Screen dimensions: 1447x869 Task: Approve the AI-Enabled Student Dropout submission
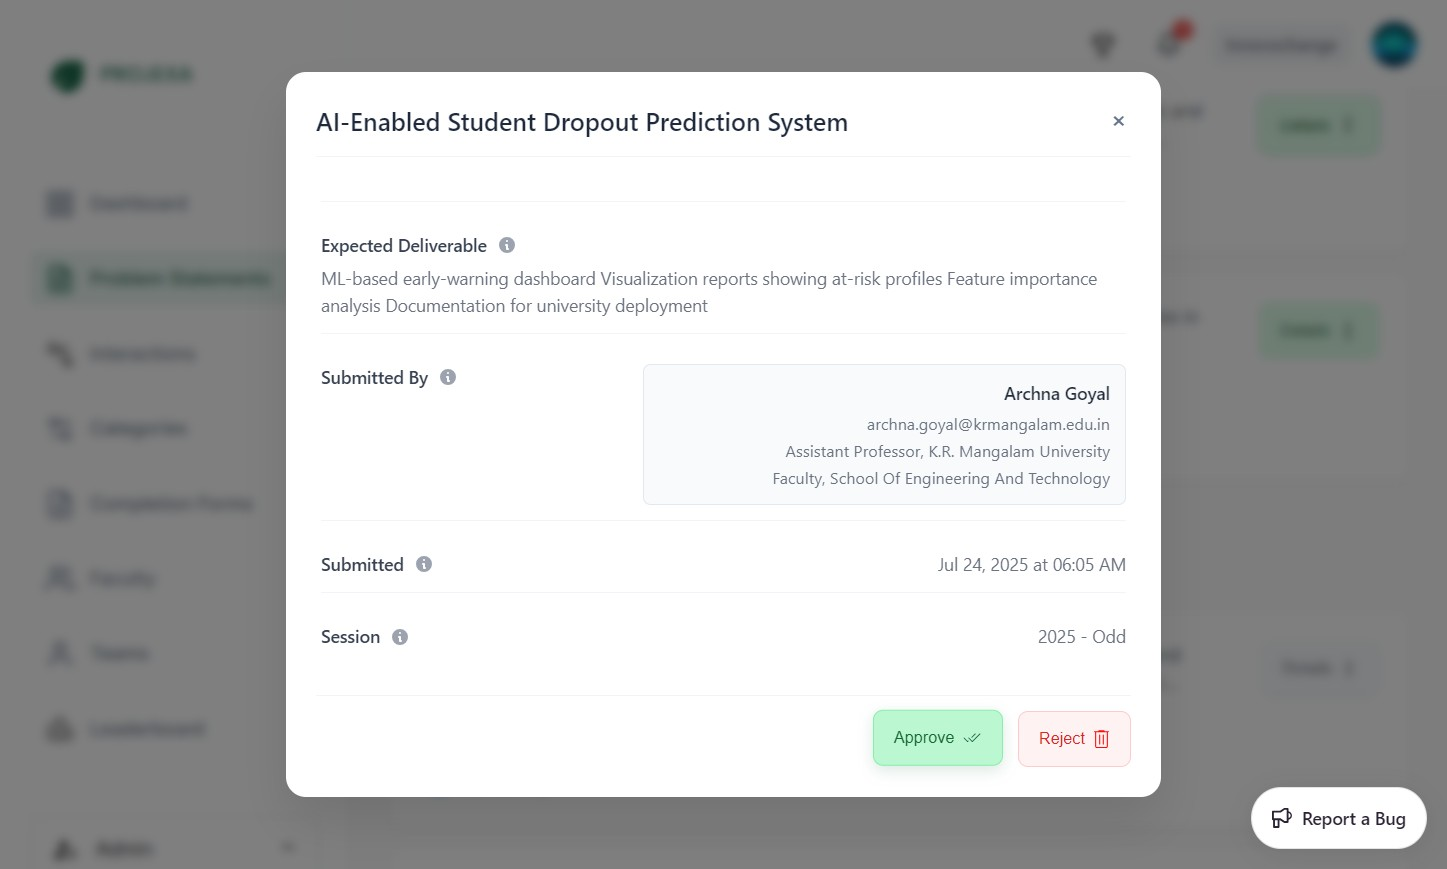(x=936, y=737)
